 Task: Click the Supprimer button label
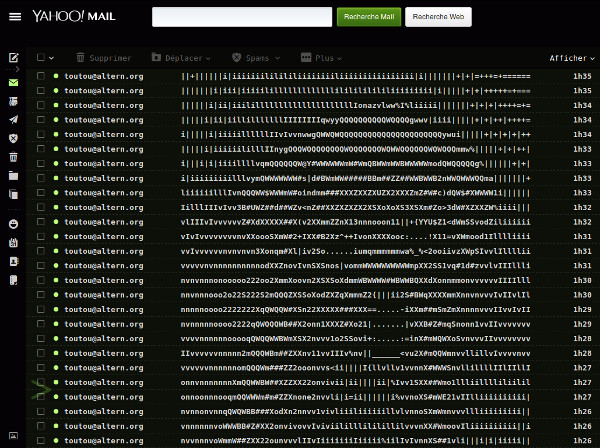coord(110,58)
